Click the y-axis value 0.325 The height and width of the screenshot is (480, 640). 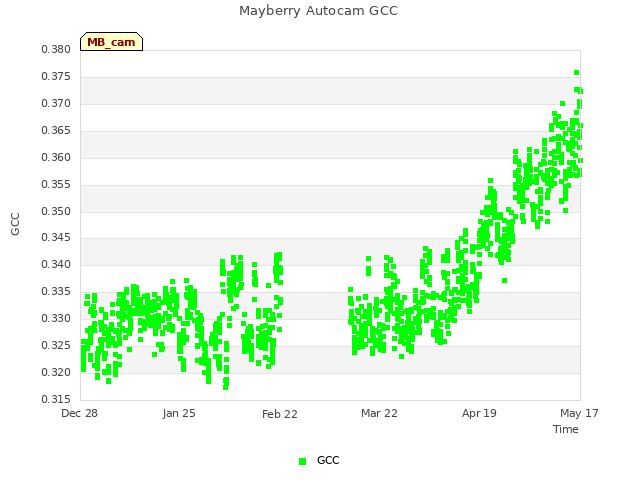tap(56, 345)
